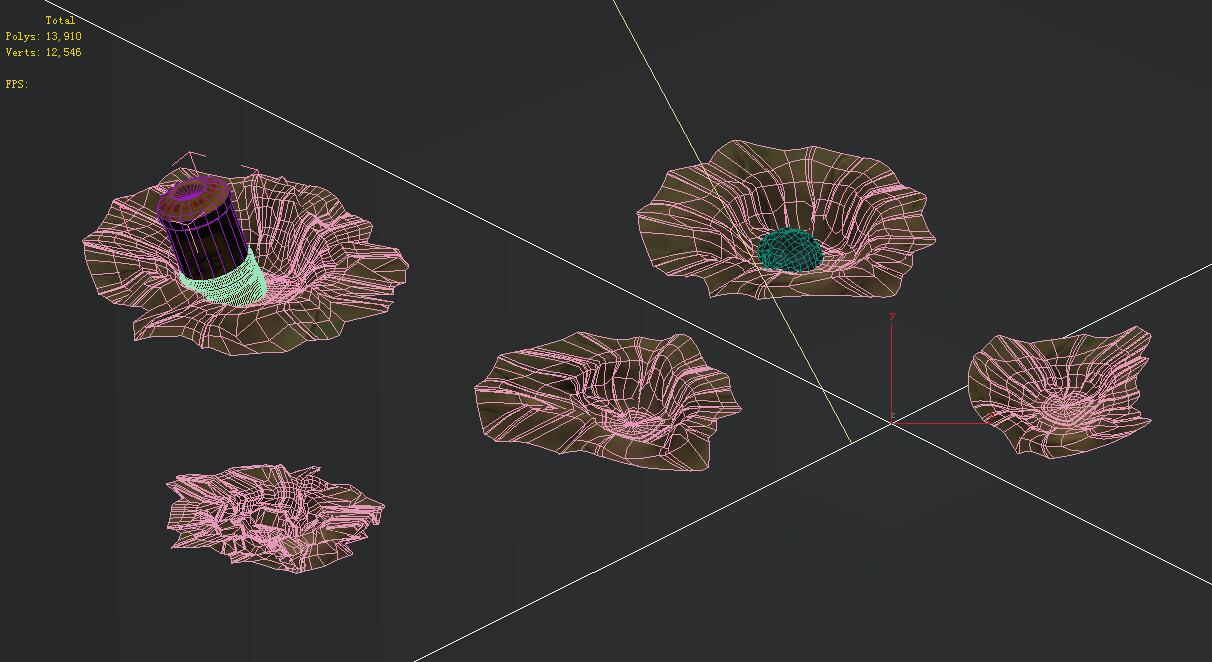Select the teal dome mesh inside the crater
Image resolution: width=1212 pixels, height=662 pixels.
tap(790, 250)
